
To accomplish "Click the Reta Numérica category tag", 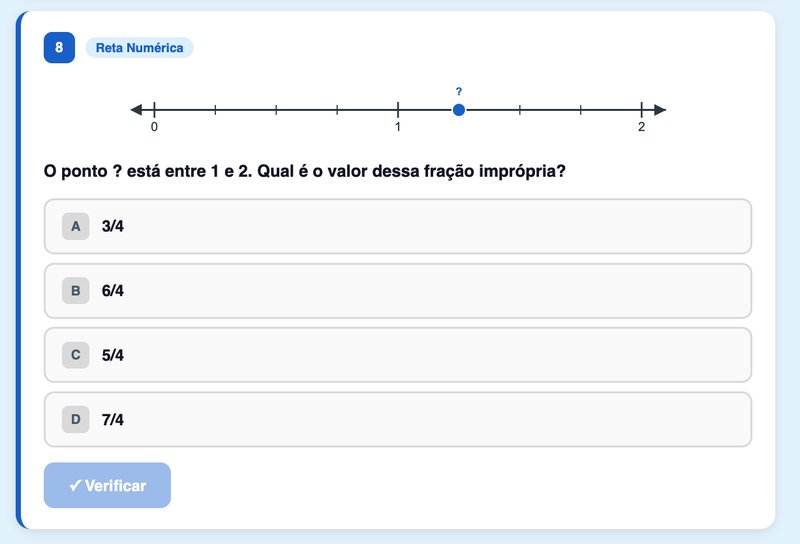I will coord(139,47).
